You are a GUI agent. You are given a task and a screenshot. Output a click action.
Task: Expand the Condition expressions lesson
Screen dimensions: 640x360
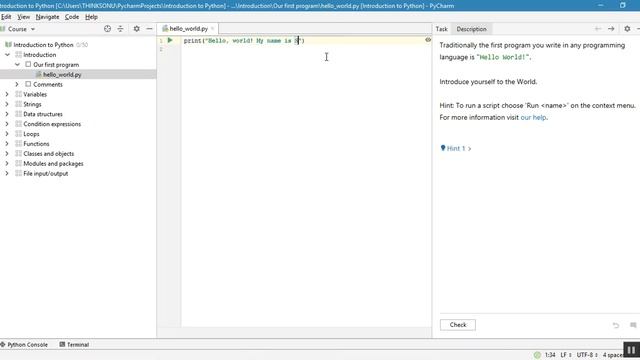click(7, 124)
